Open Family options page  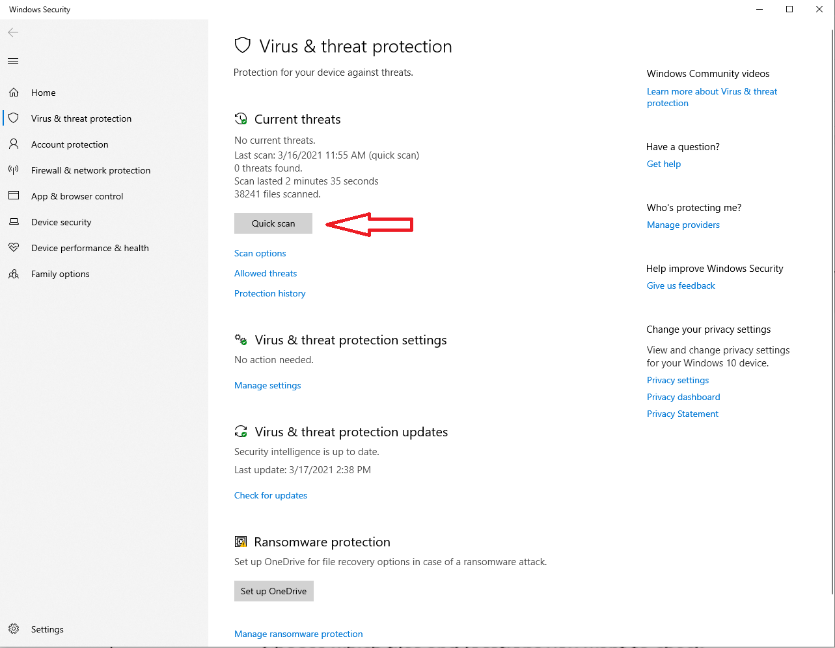(x=60, y=274)
